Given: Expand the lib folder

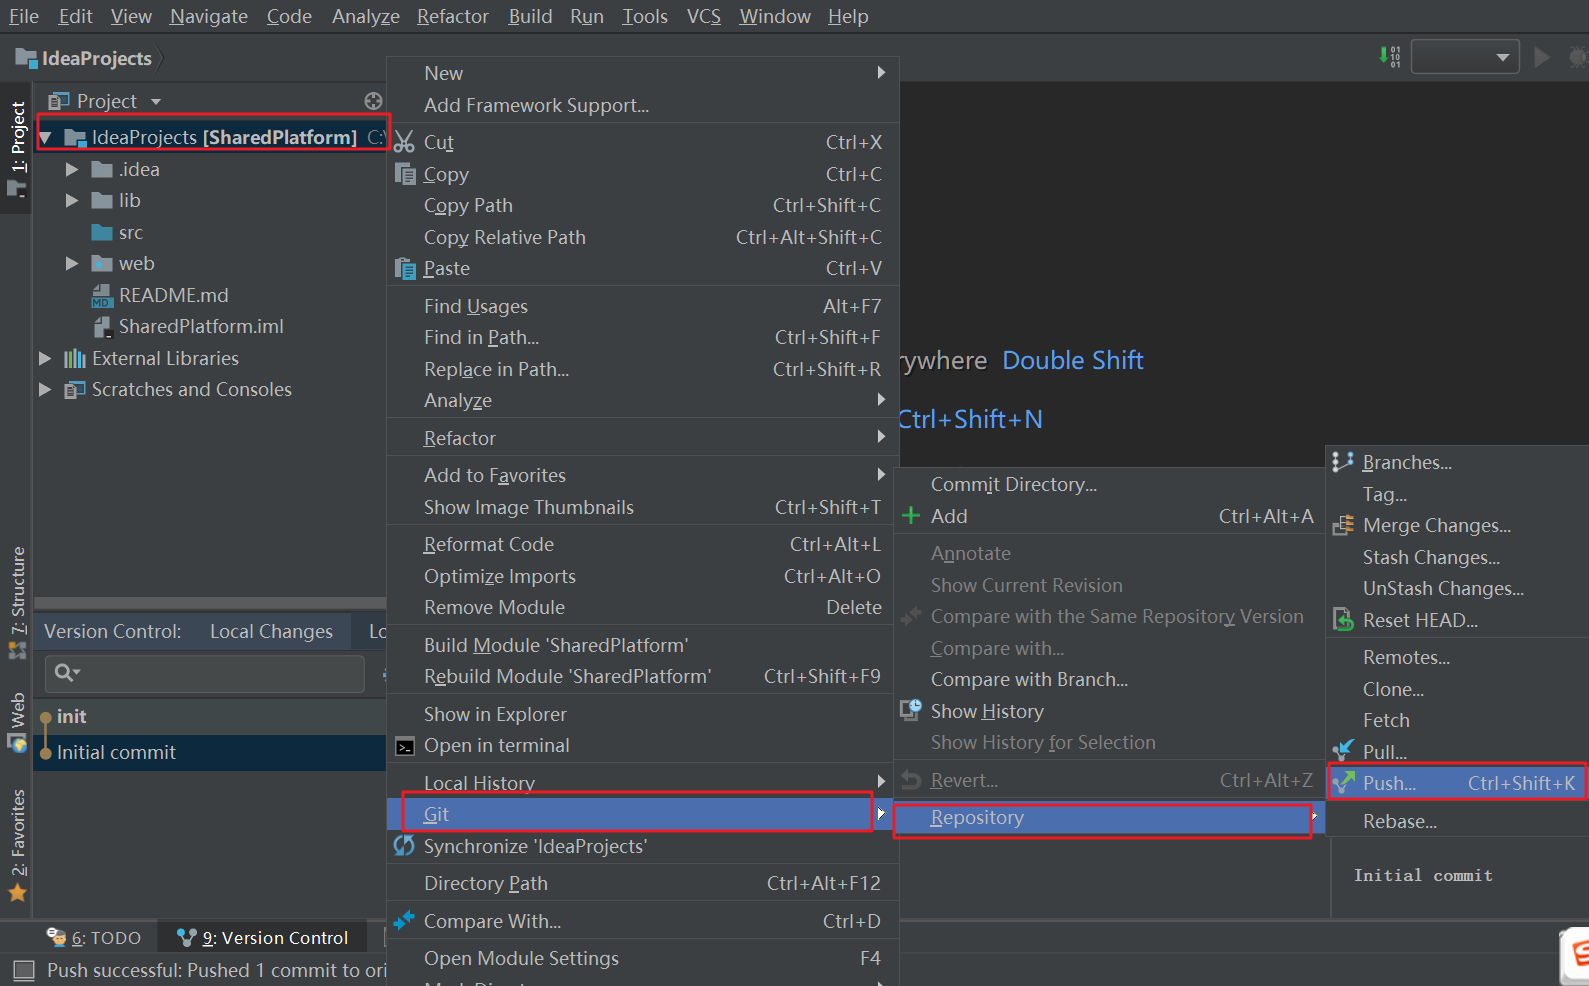Looking at the screenshot, I should point(72,201).
